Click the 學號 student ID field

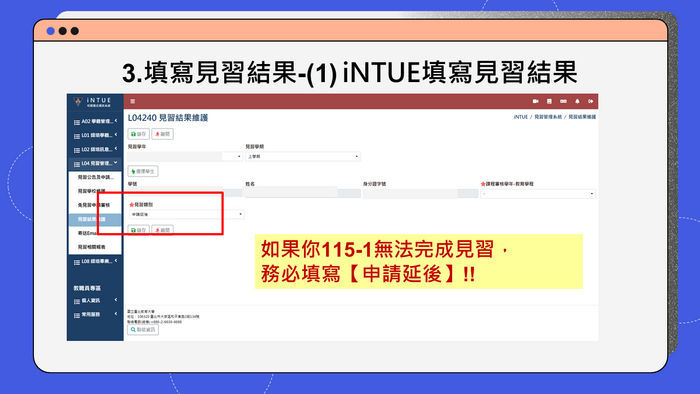[x=185, y=194]
